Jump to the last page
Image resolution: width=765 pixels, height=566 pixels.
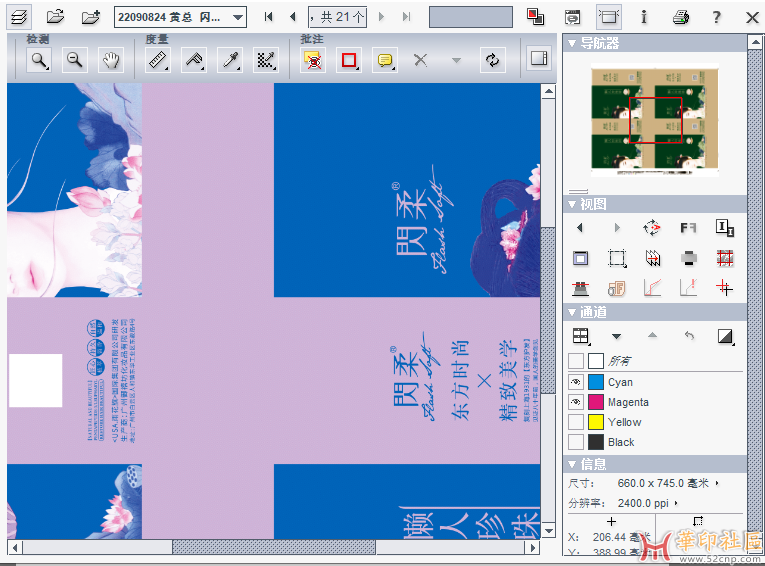pyautogui.click(x=406, y=17)
